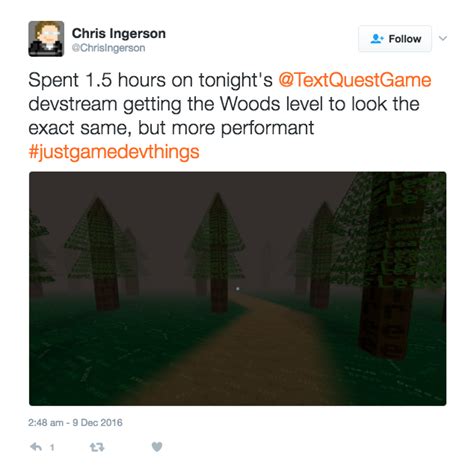Open the @TextQuestGame mention

355,80
